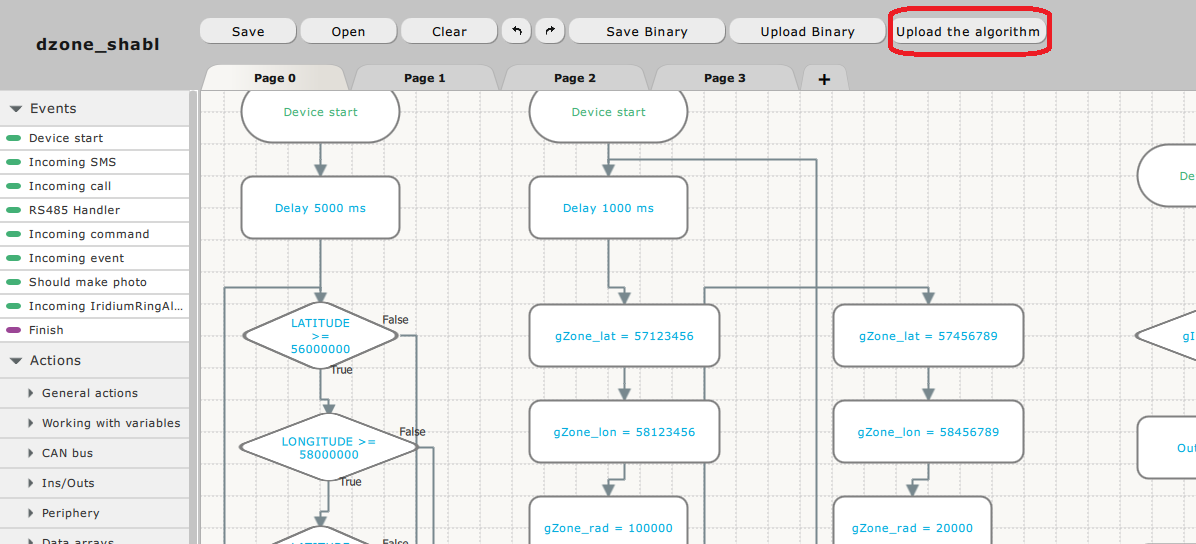The width and height of the screenshot is (1196, 544).
Task: Expand the General actions group
Action: [x=90, y=393]
